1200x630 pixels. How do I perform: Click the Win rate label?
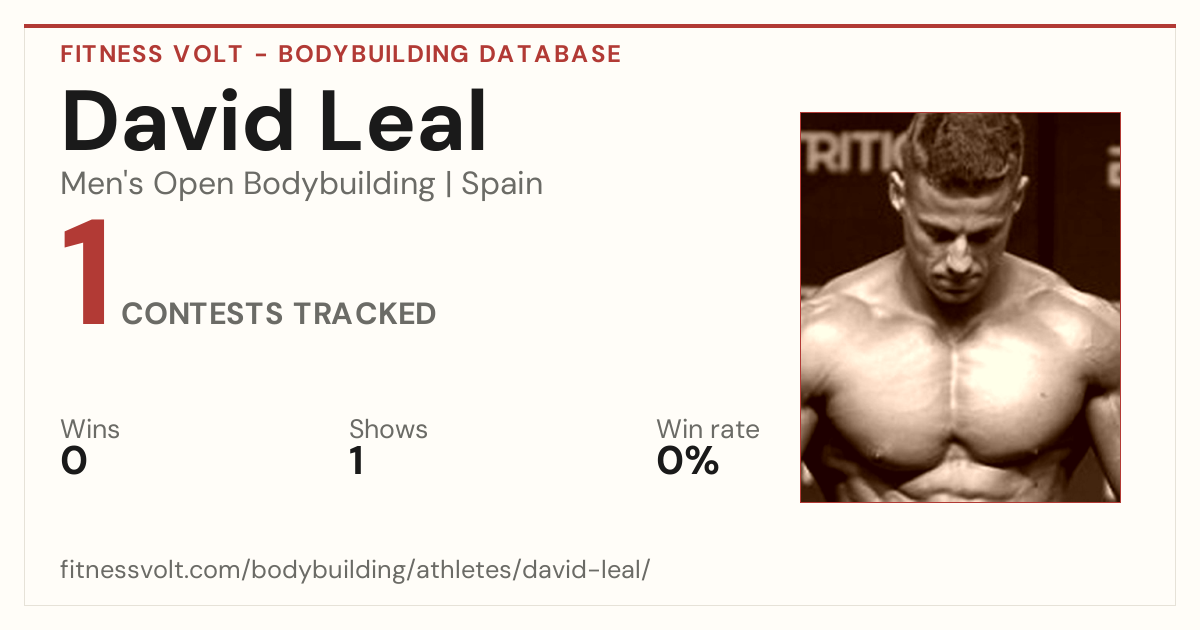[708, 429]
